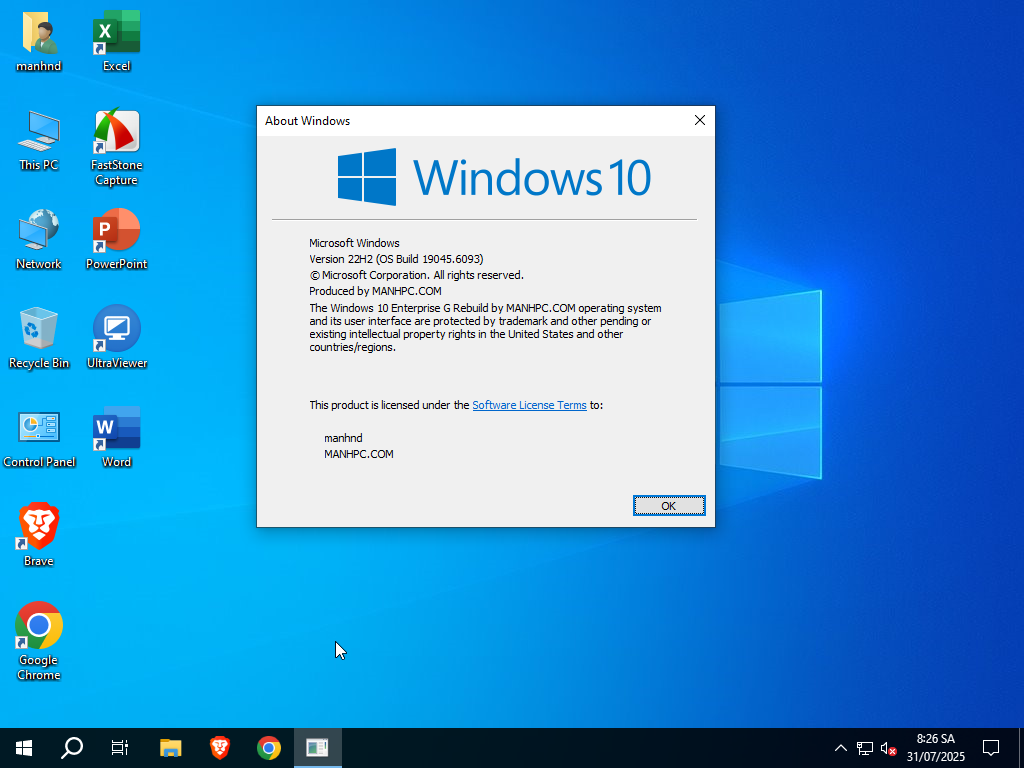This screenshot has height=768, width=1024.
Task: Open the Software License Terms link
Action: pyautogui.click(x=529, y=405)
